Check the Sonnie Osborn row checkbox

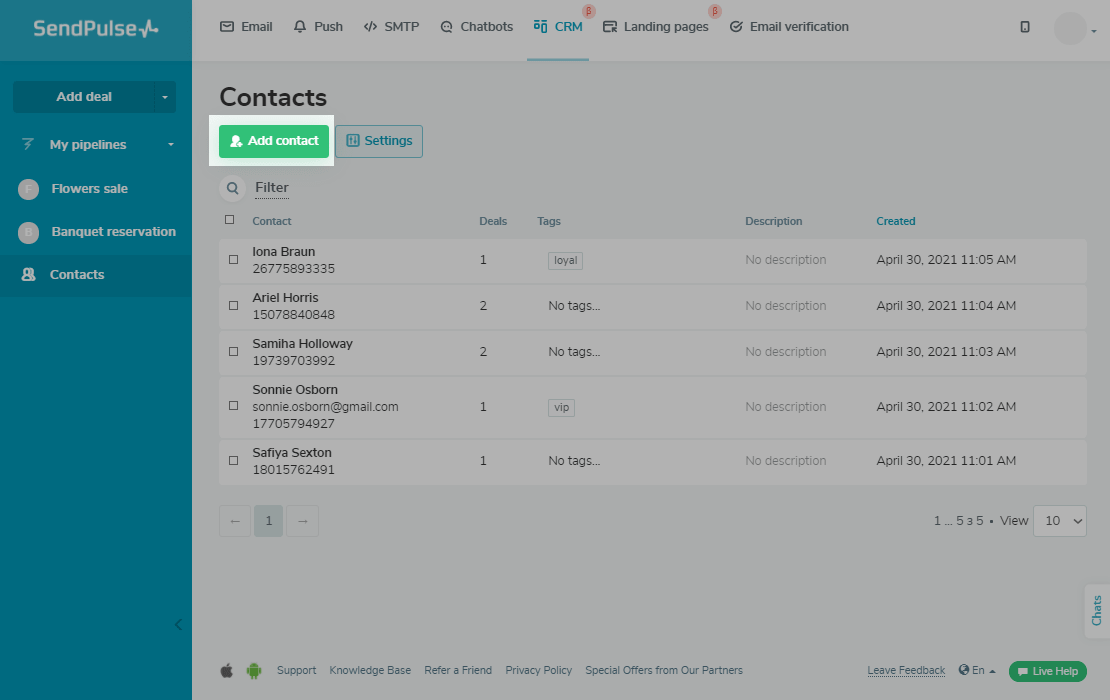(x=234, y=406)
